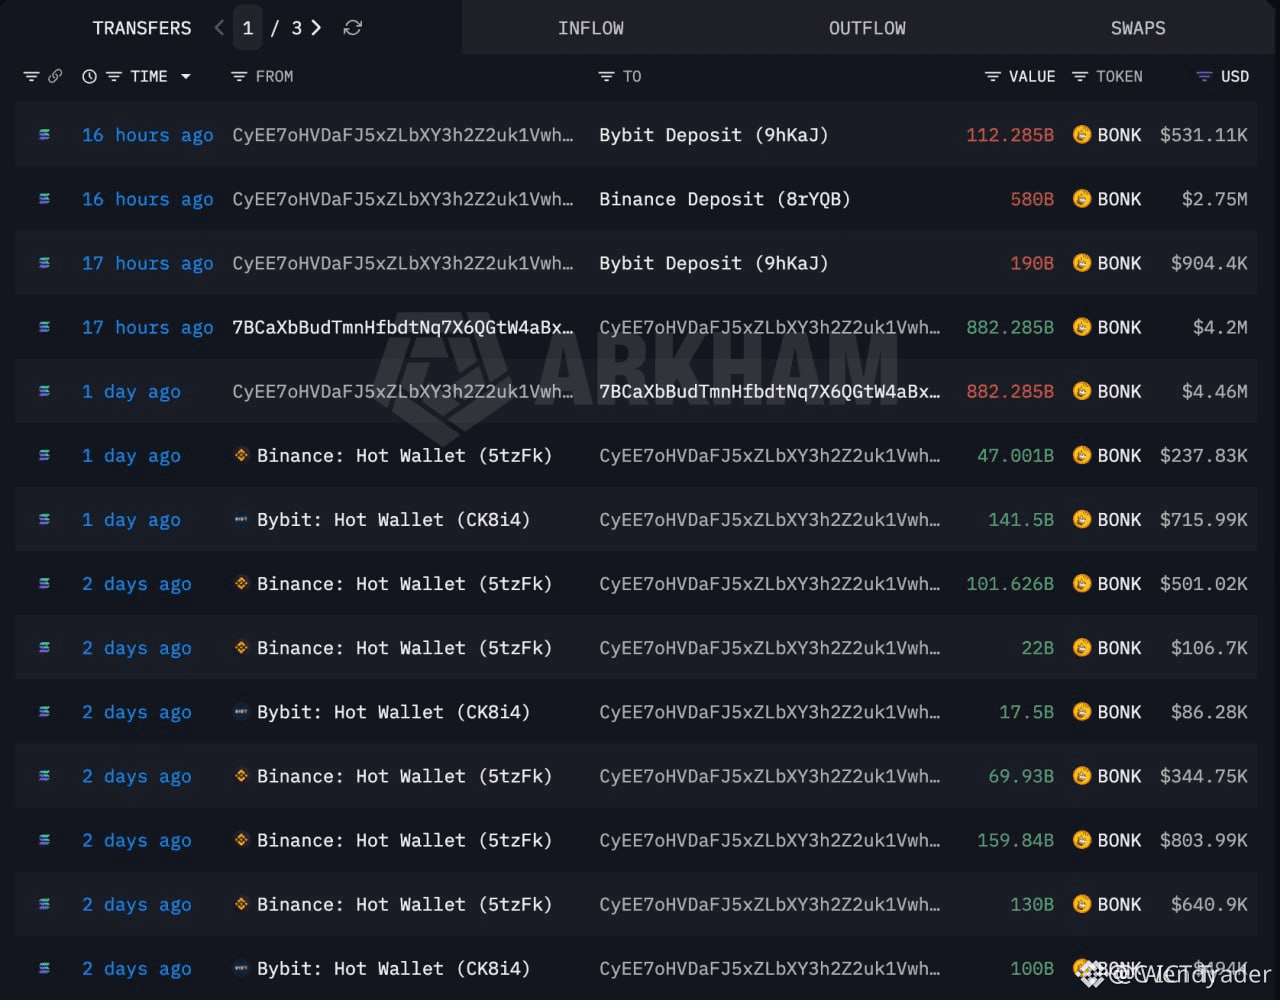The width and height of the screenshot is (1280, 1000).
Task: Go to the previous page of transfers
Action: 219,28
